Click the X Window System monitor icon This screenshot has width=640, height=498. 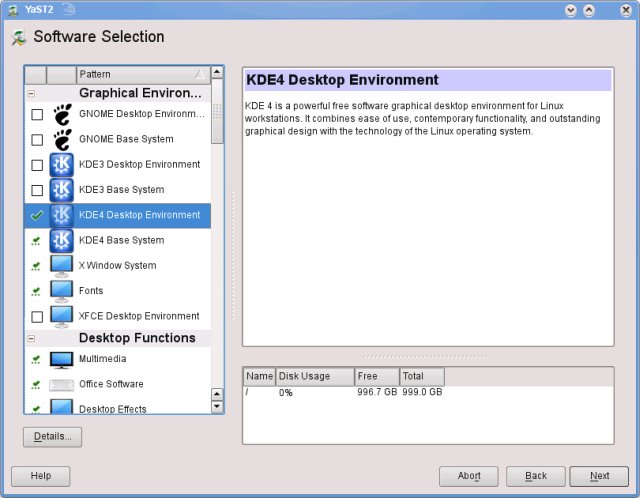tap(62, 266)
